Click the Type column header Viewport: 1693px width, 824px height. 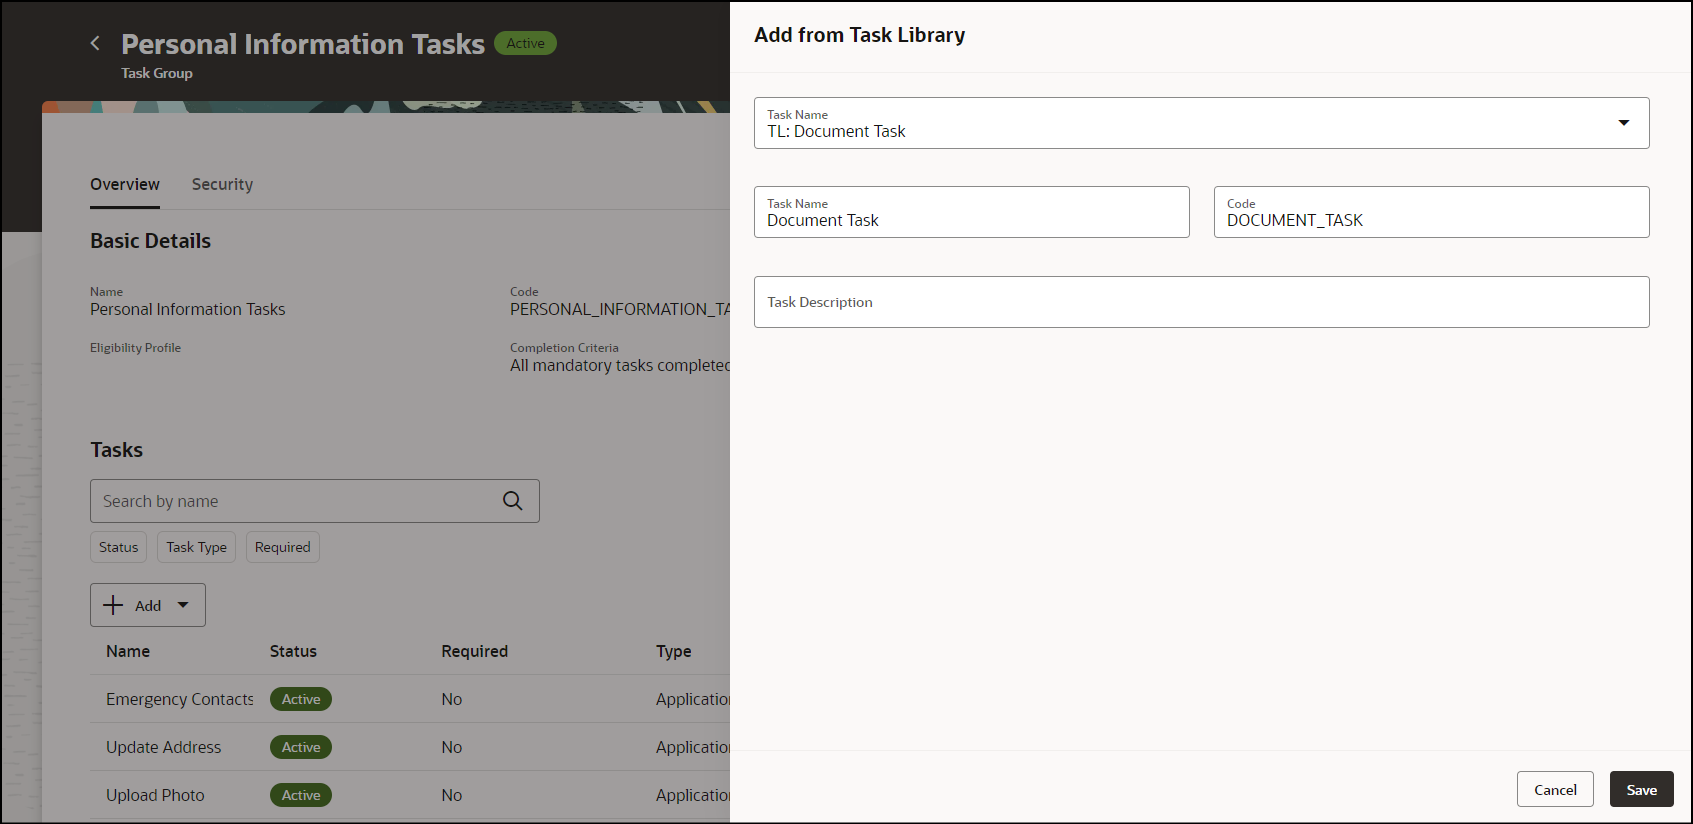[x=674, y=651]
